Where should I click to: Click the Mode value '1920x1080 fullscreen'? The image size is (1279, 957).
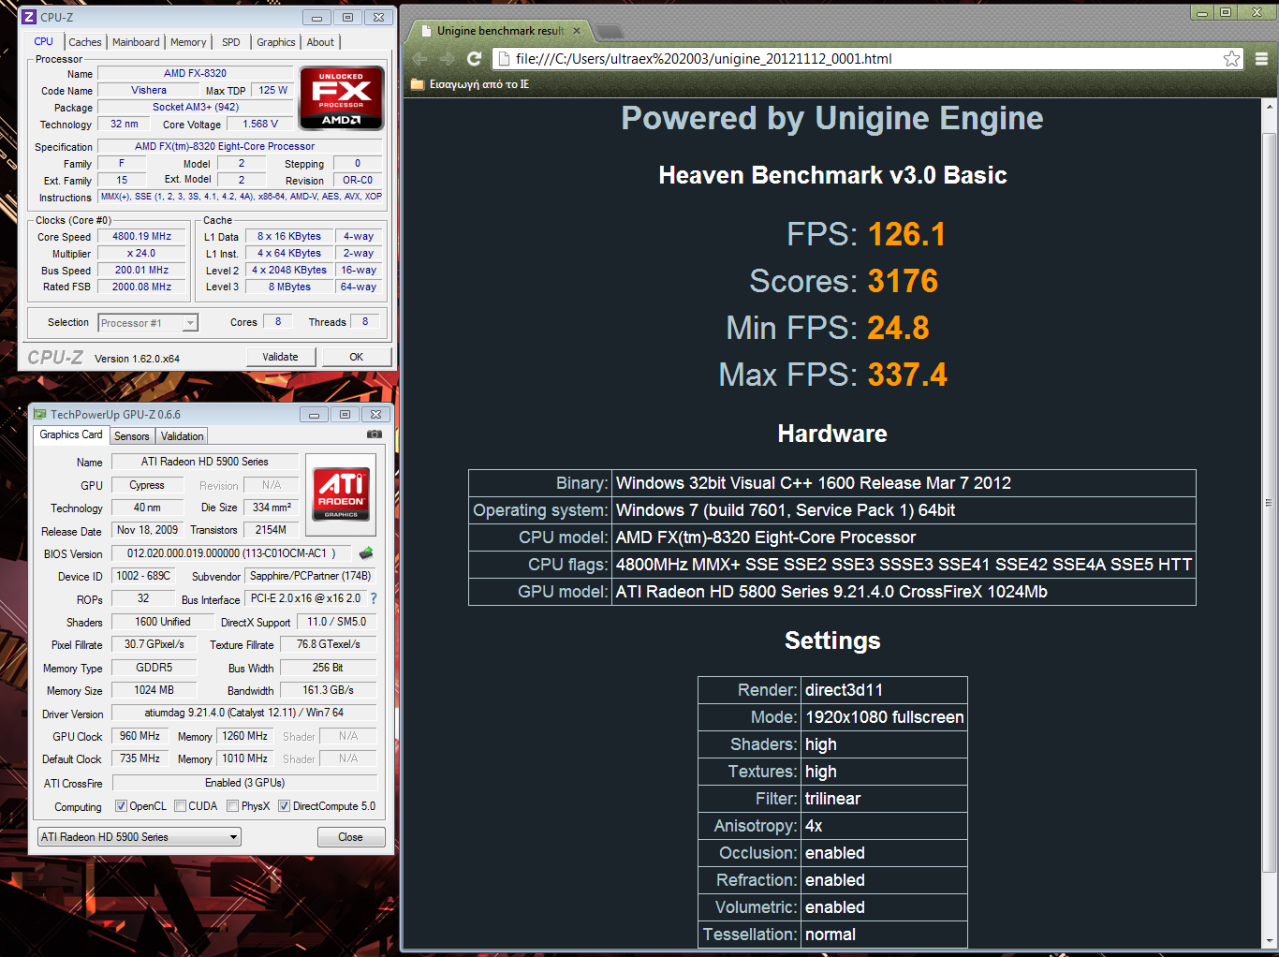pos(884,717)
